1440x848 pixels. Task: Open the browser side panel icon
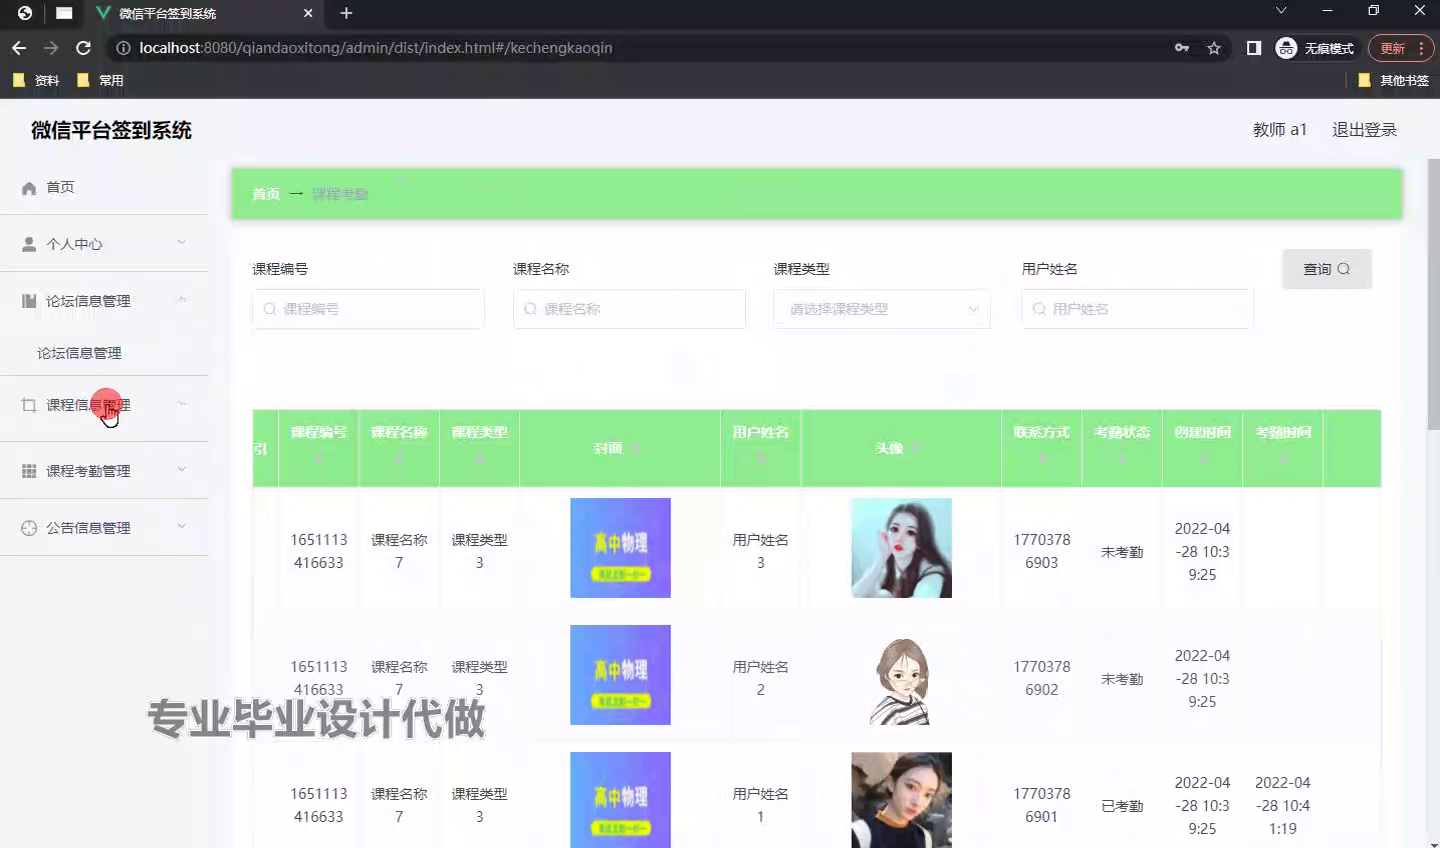click(1254, 48)
